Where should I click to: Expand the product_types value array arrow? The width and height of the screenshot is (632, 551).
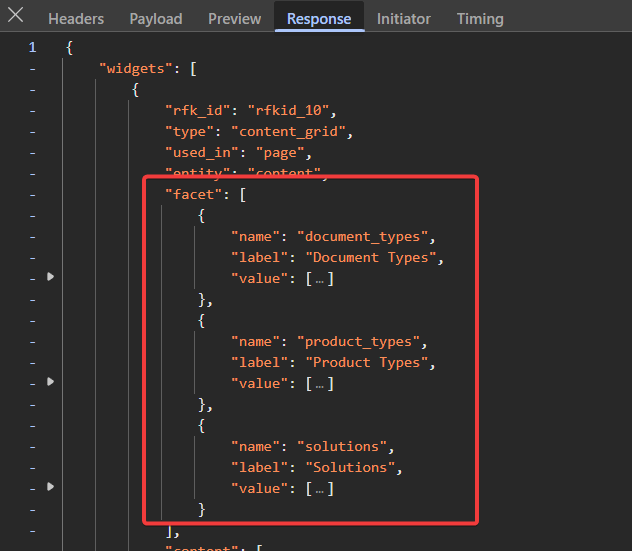point(51,382)
